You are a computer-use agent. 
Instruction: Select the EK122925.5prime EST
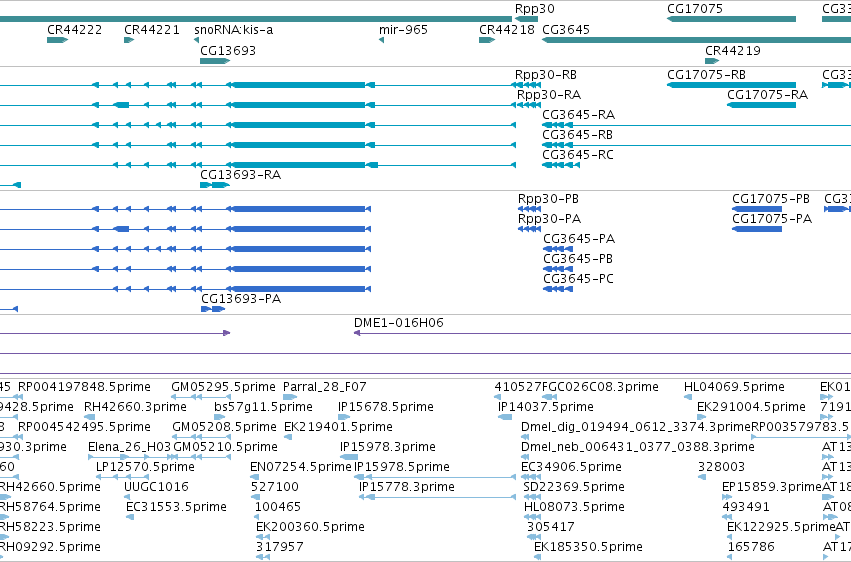pos(731,538)
